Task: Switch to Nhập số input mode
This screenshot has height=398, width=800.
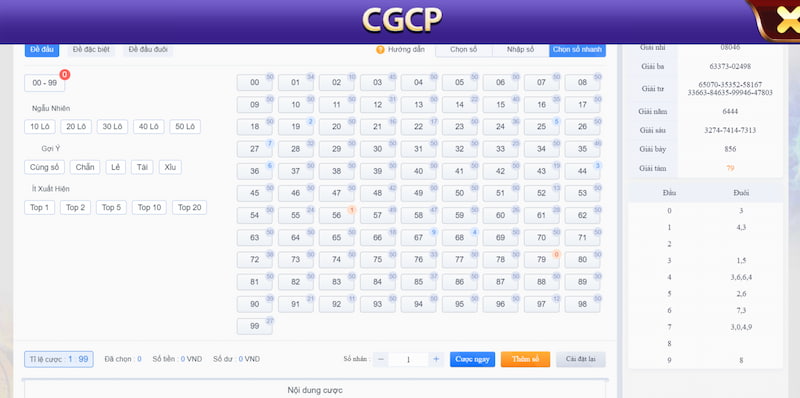Action: tap(520, 49)
